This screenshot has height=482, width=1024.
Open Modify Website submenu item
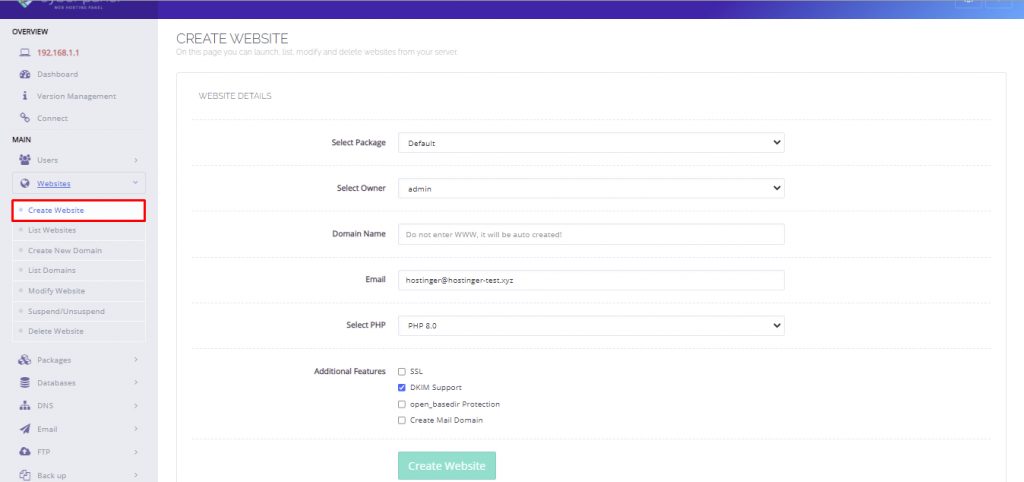[78, 291]
